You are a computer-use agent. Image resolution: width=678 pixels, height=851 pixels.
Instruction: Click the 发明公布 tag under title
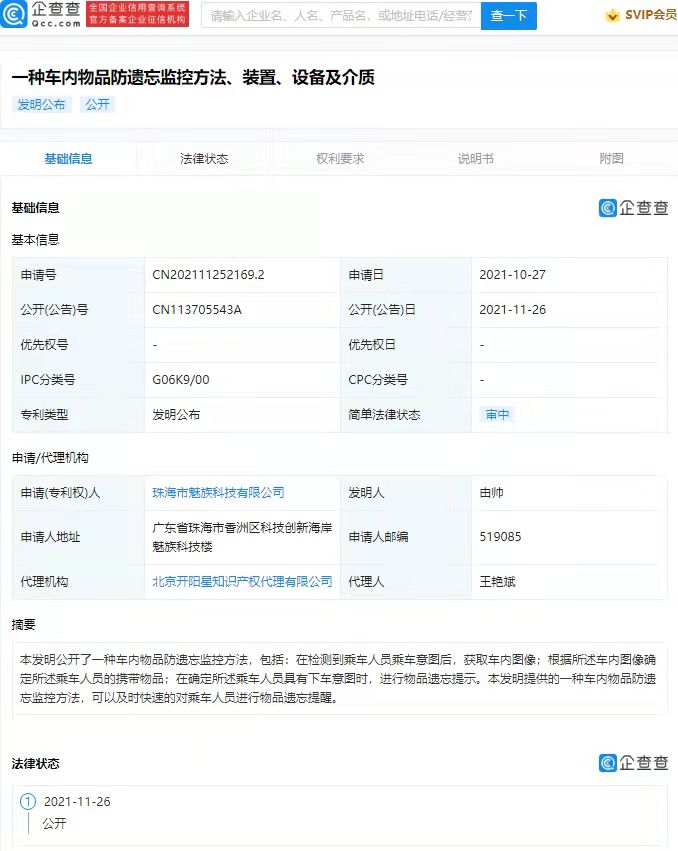coord(41,104)
